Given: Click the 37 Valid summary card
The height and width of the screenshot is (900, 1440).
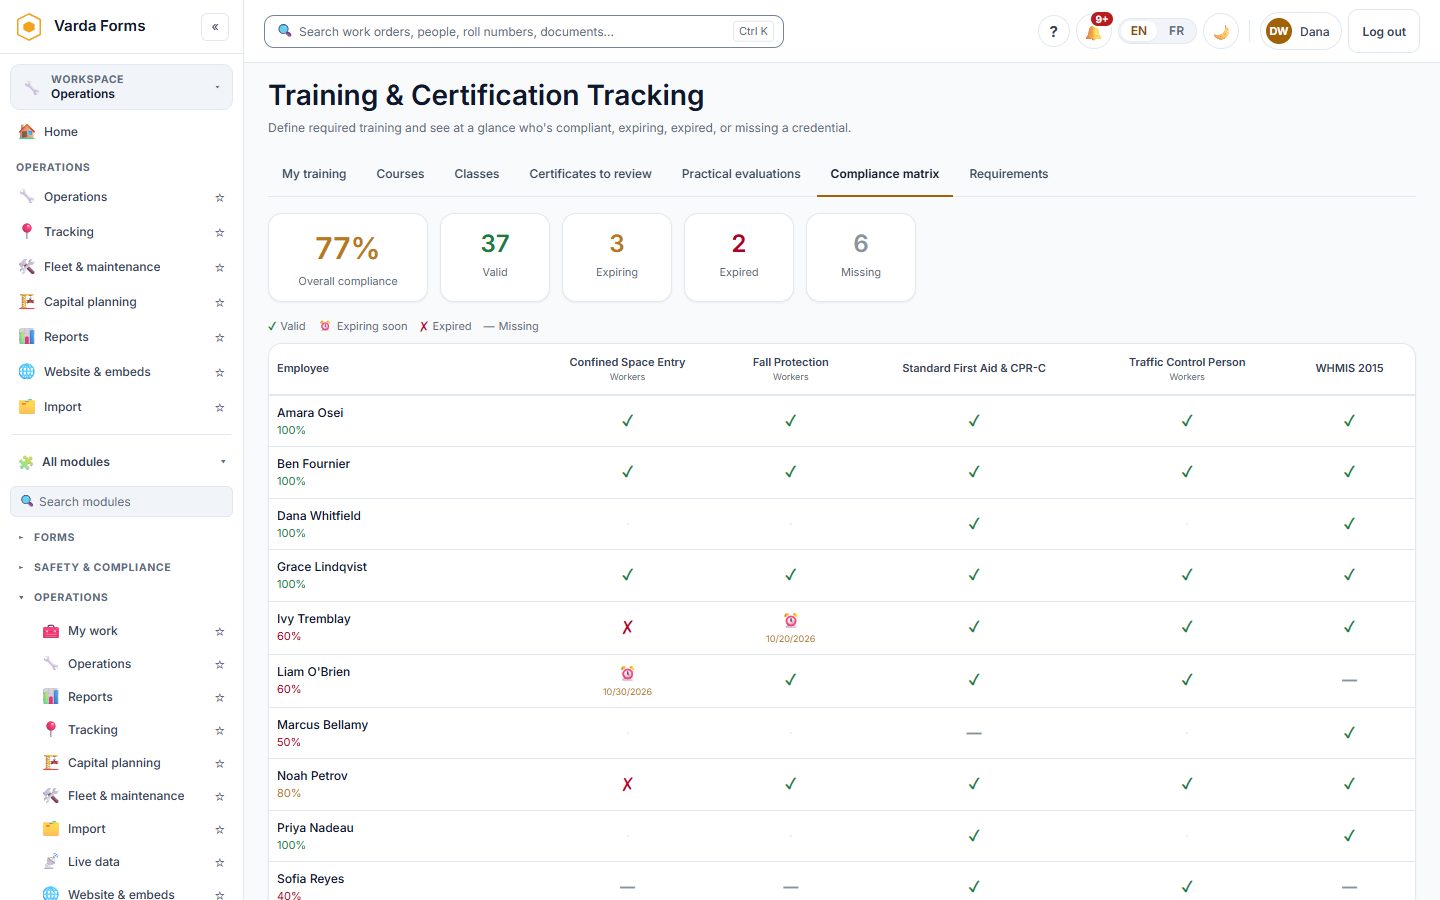Looking at the screenshot, I should [x=495, y=257].
